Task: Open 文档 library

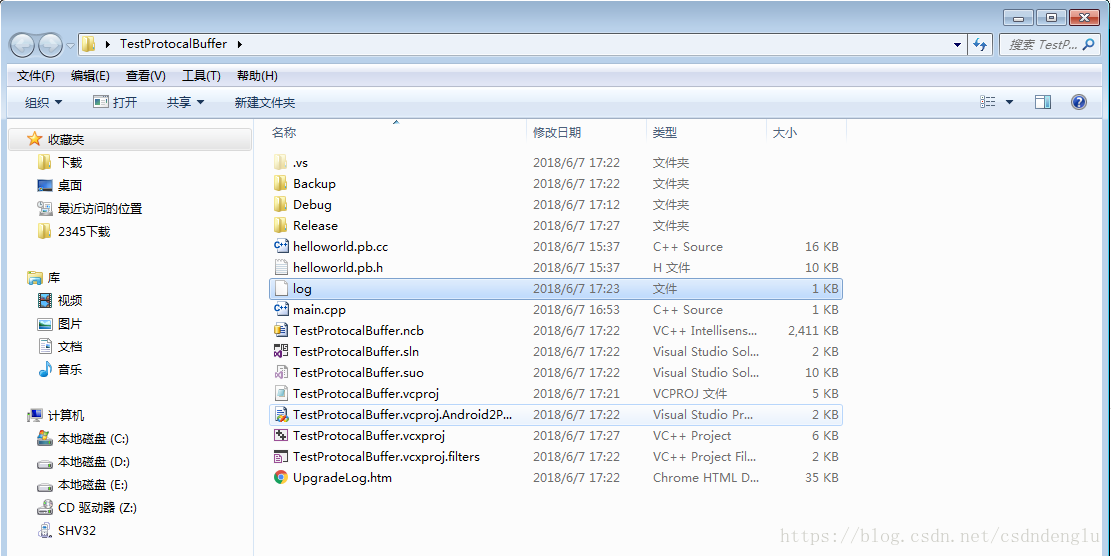Action: pos(70,346)
